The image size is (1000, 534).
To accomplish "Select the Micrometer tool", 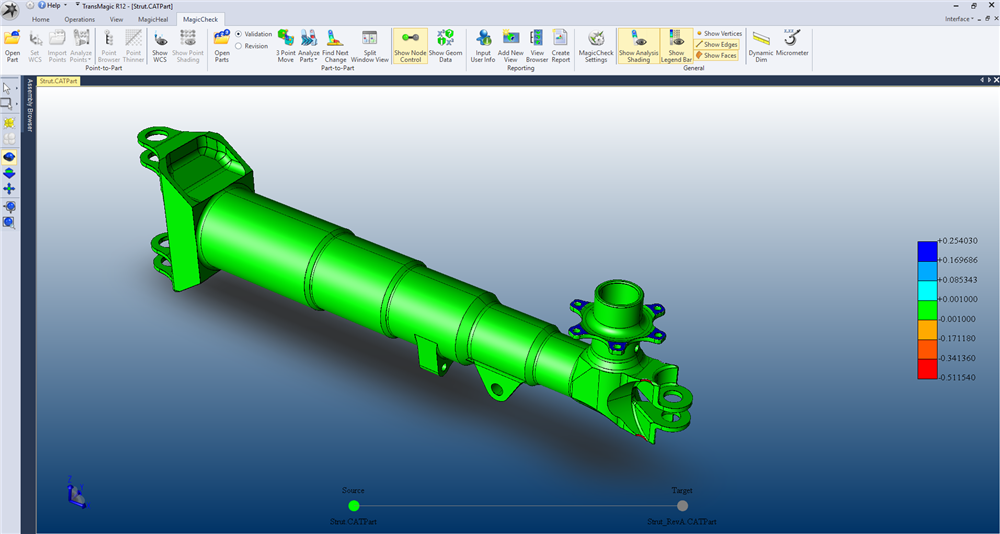I will (792, 42).
